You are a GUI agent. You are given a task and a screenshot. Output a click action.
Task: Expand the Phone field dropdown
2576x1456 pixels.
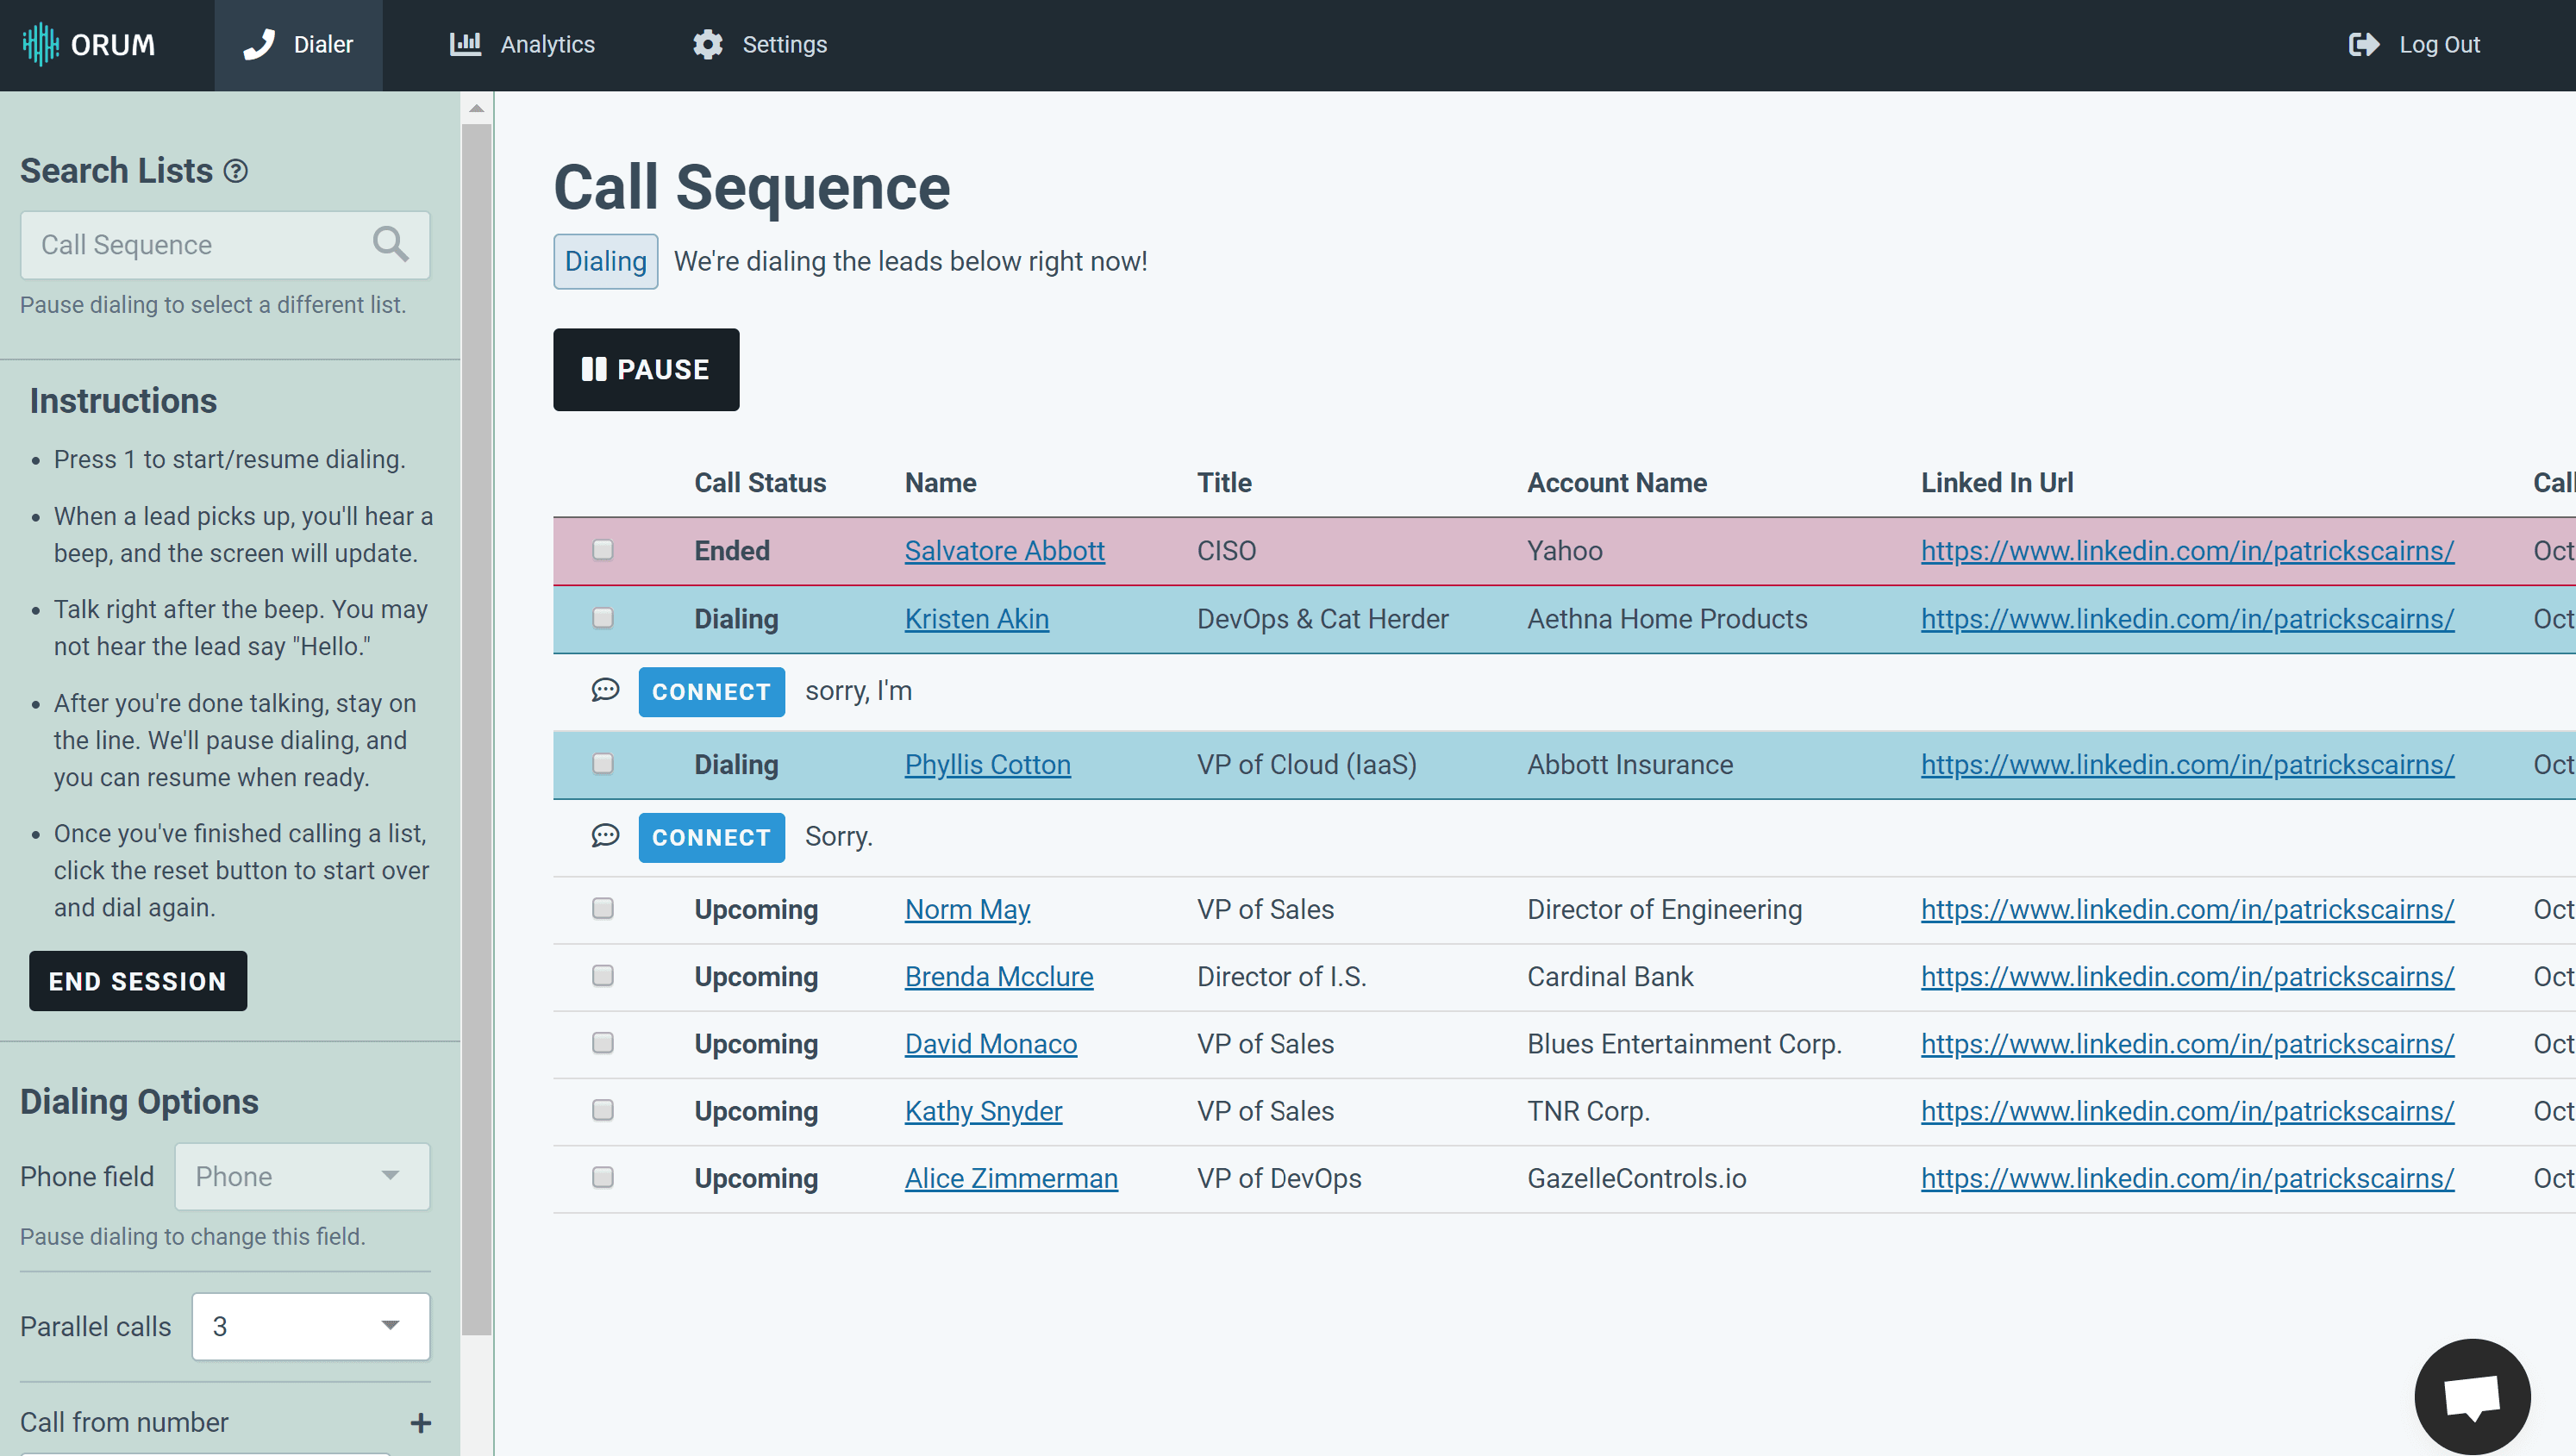[x=302, y=1176]
